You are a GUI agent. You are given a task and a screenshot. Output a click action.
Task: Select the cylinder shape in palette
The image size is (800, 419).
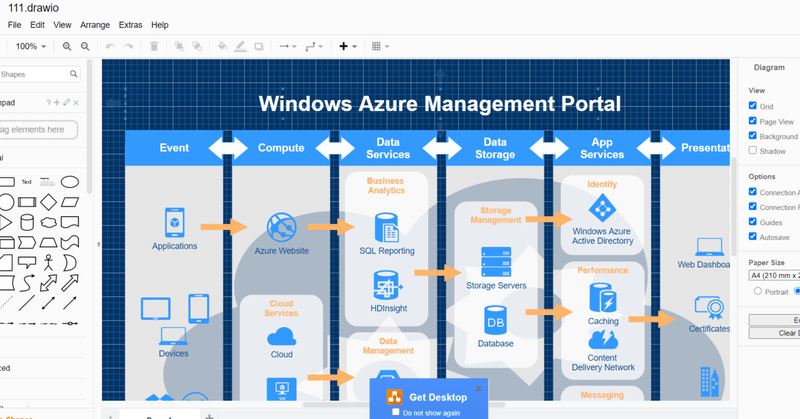[x=27, y=223]
